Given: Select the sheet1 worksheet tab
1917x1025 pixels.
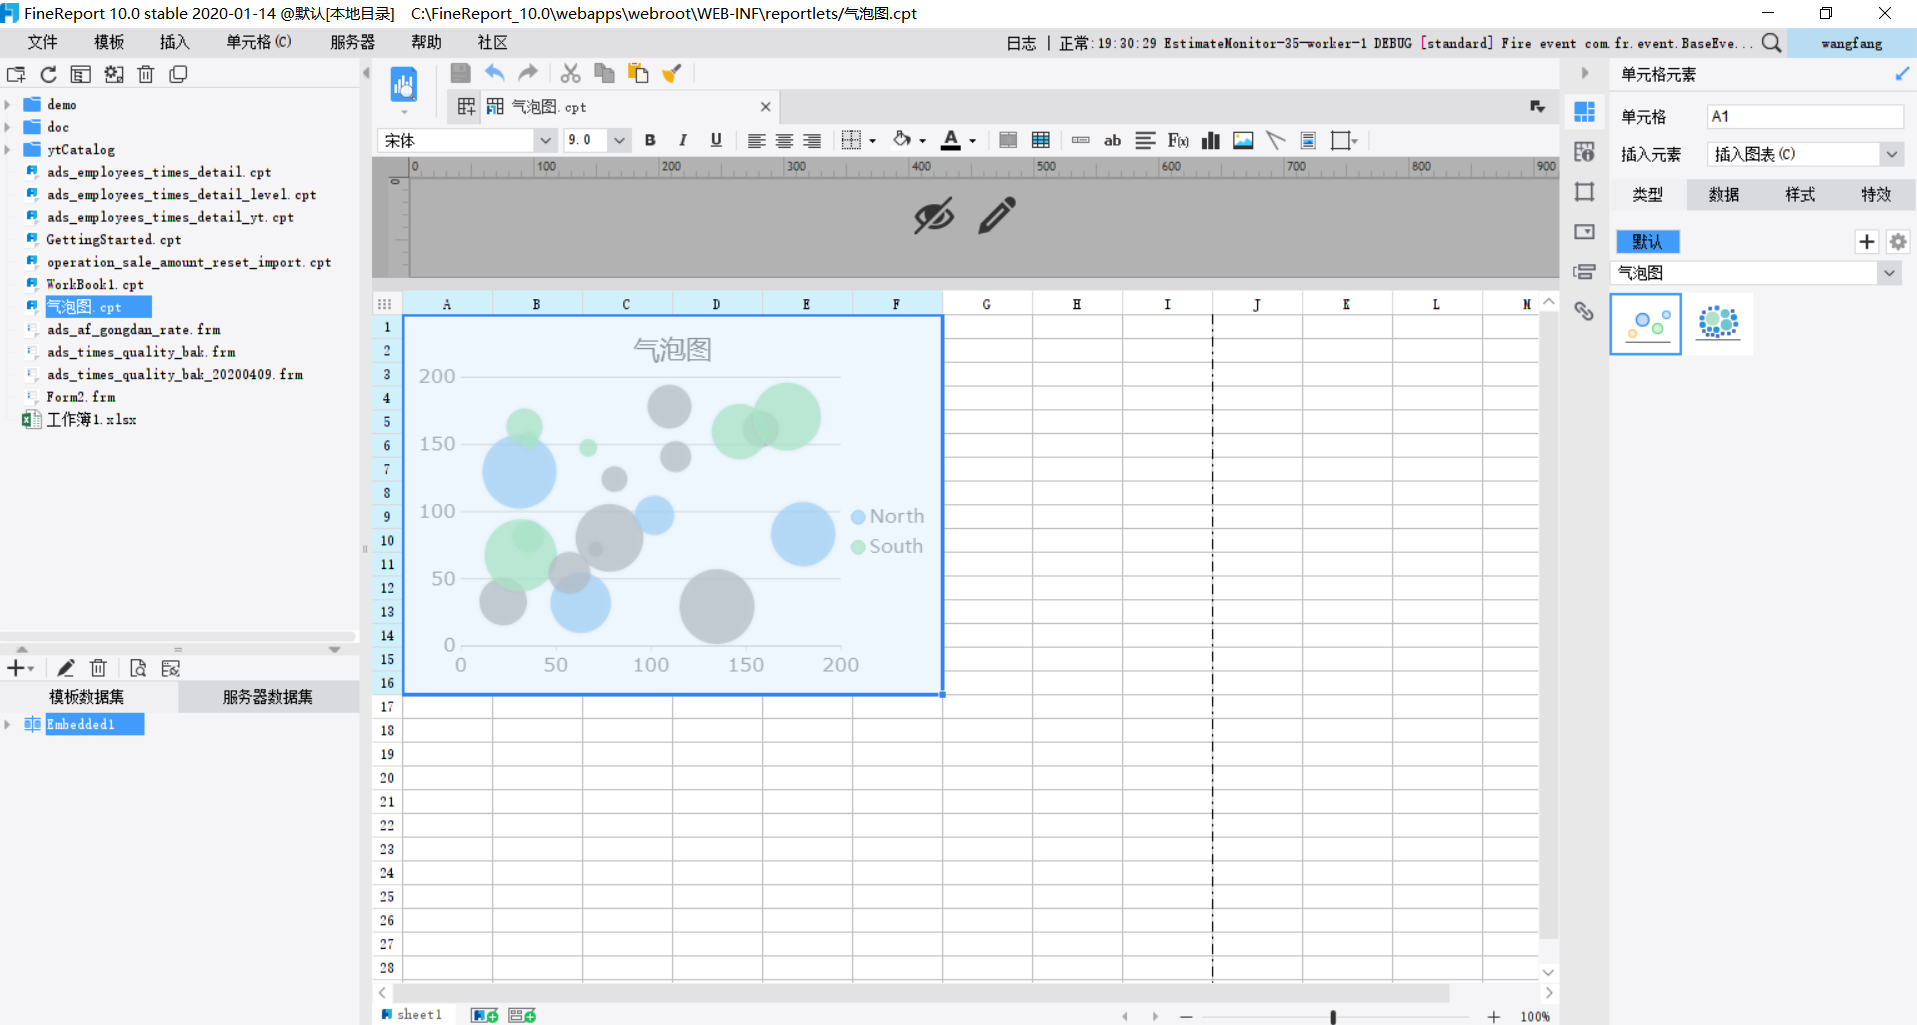Looking at the screenshot, I should point(412,1015).
